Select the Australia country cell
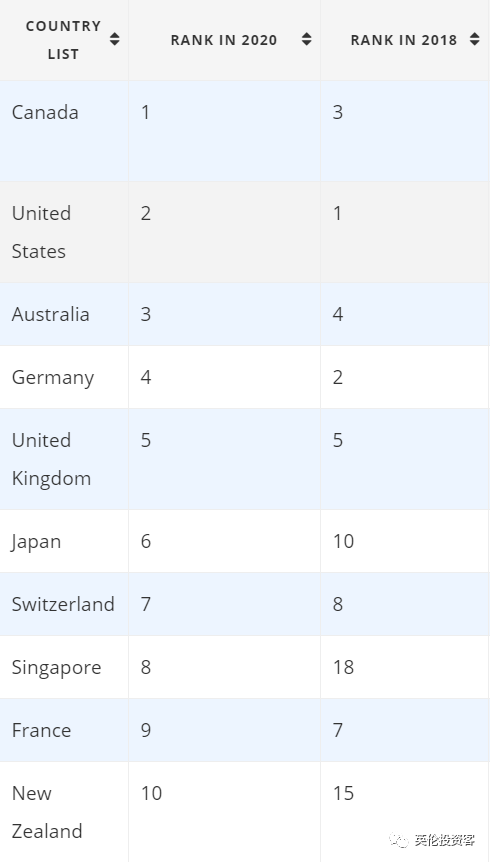The height and width of the screenshot is (862, 490). coord(64,314)
